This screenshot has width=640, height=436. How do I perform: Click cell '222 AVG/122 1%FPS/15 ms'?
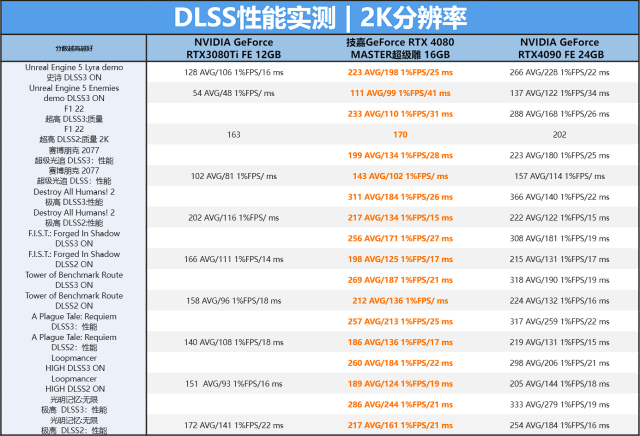click(x=560, y=218)
